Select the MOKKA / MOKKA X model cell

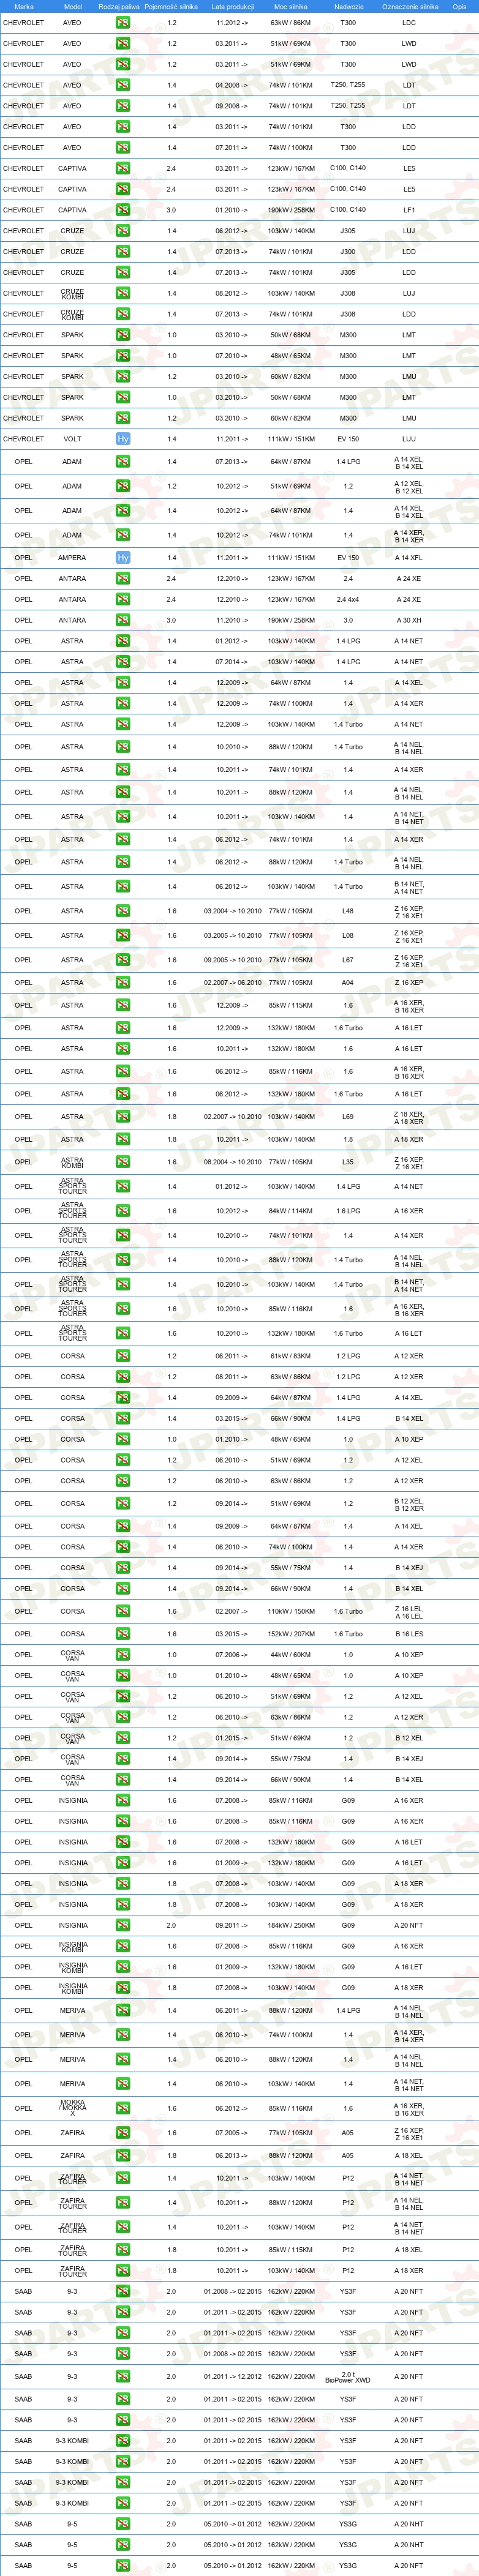coord(72,2108)
